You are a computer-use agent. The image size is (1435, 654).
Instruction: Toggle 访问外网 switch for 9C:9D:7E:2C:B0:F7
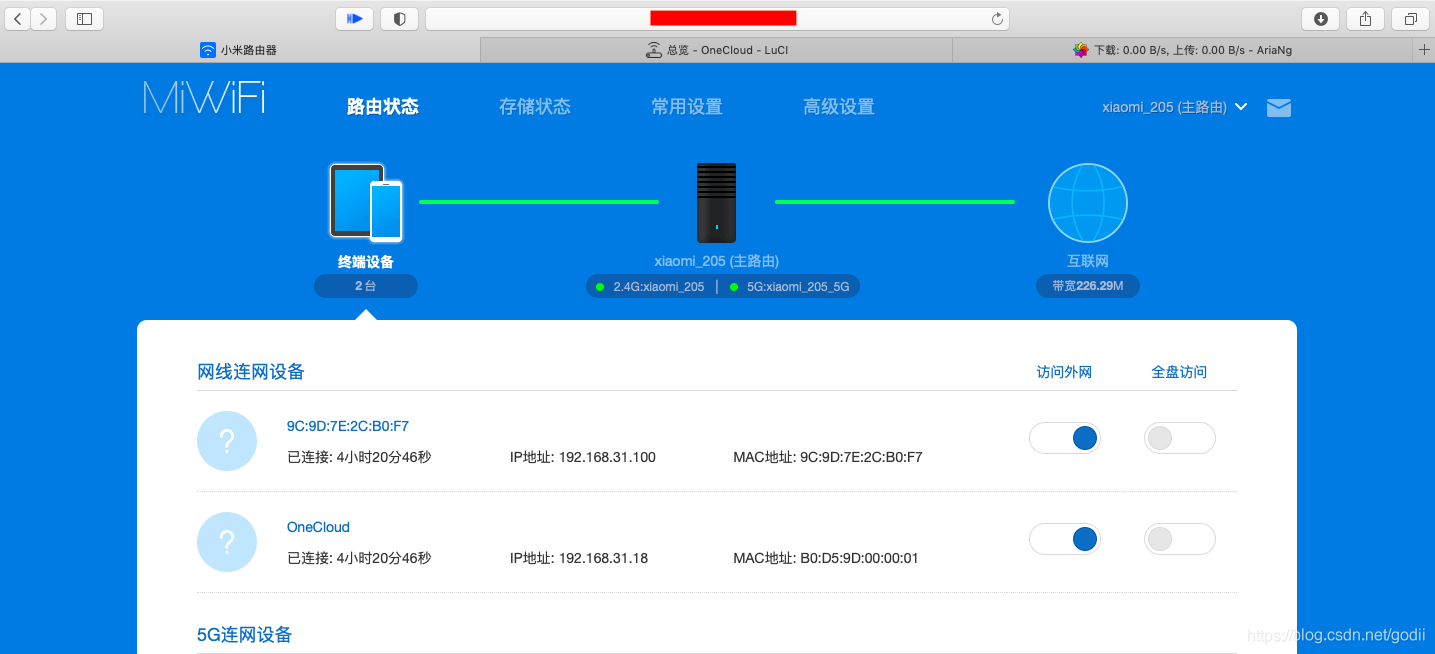(x=1064, y=438)
